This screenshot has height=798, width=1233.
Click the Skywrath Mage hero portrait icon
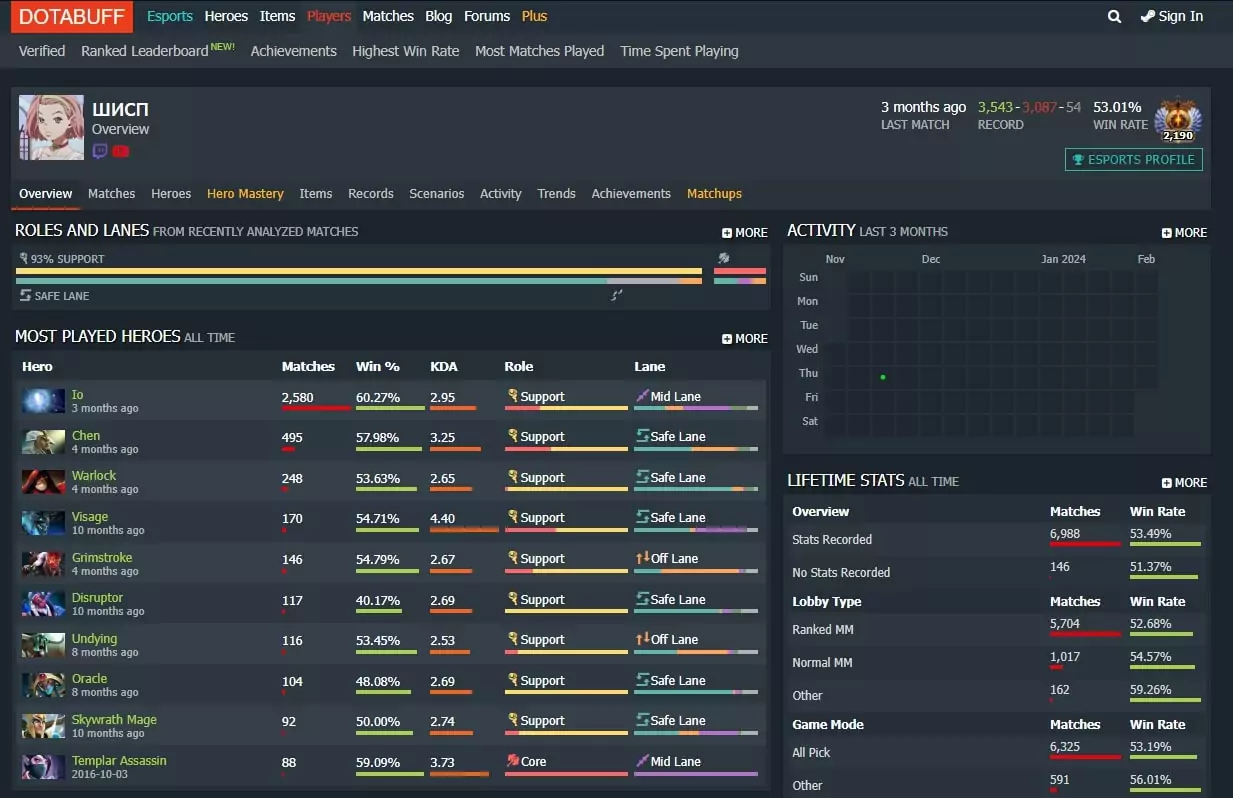(44, 726)
